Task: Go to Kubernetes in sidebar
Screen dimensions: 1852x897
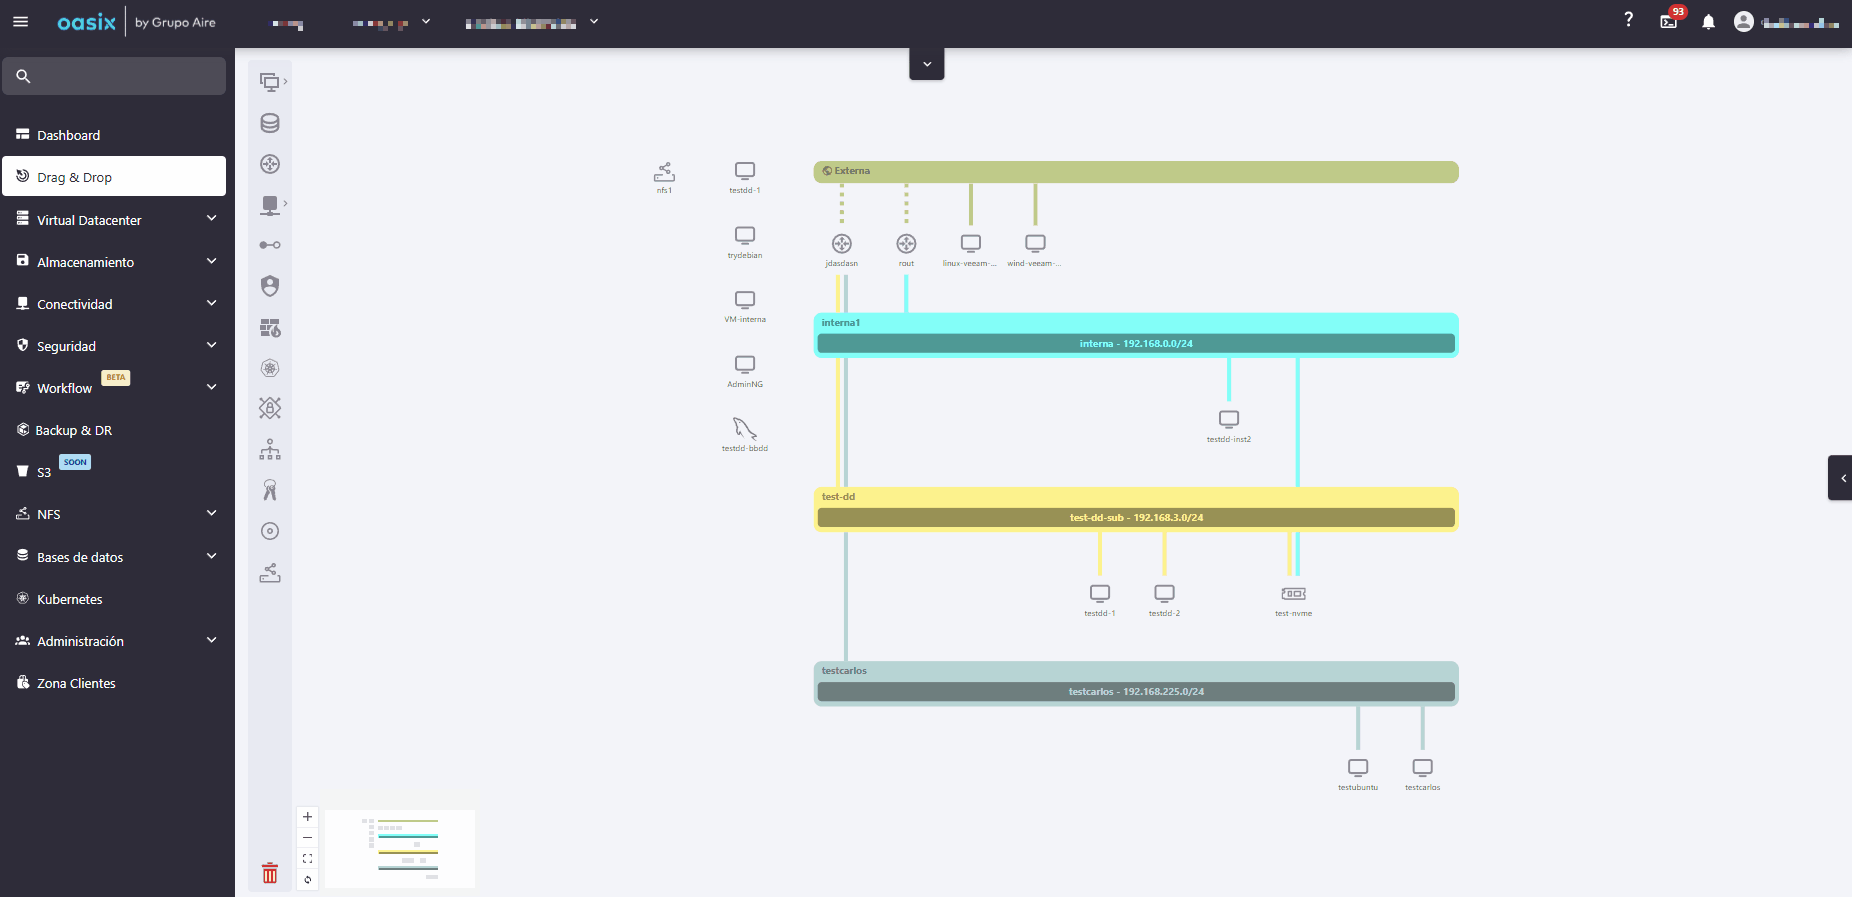Action: click(x=70, y=599)
